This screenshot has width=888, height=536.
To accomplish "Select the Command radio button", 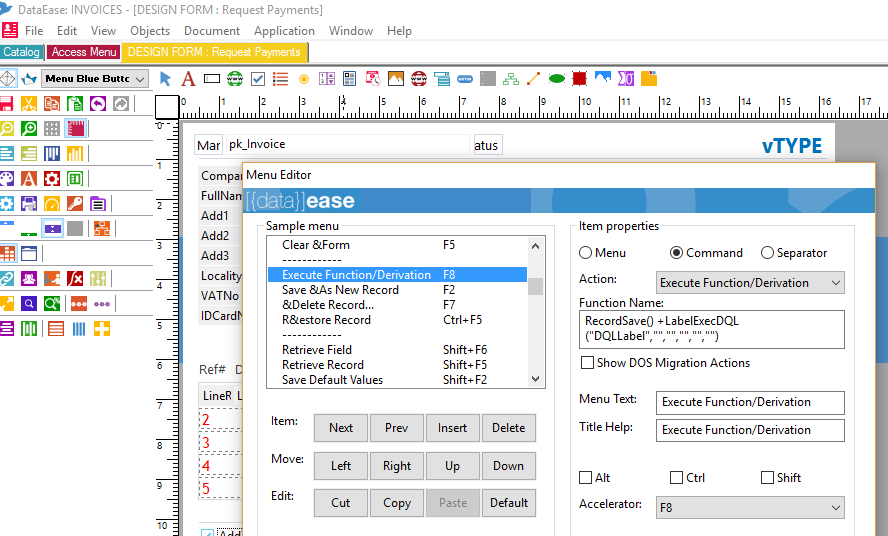I will 676,253.
